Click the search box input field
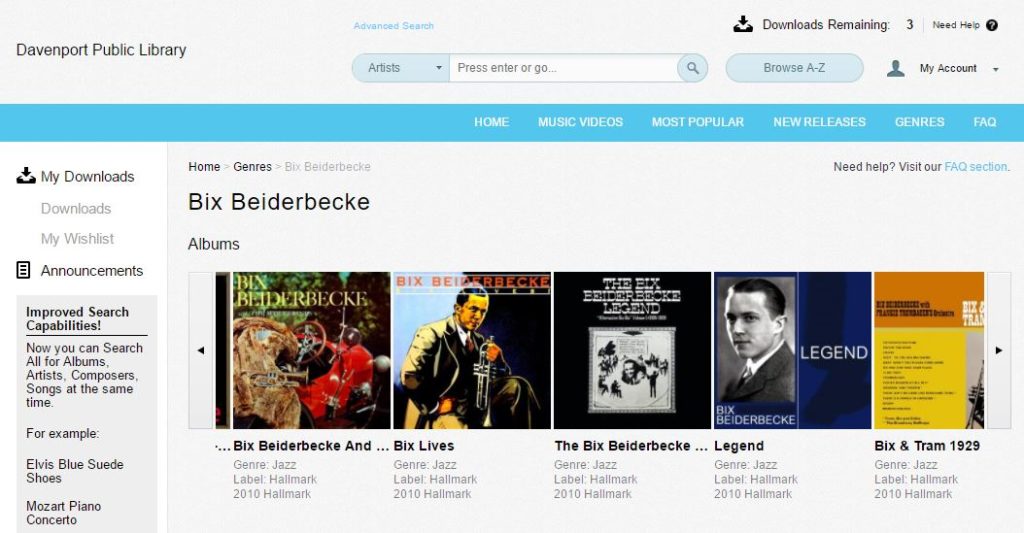The height and width of the screenshot is (533, 1024). 564,68
